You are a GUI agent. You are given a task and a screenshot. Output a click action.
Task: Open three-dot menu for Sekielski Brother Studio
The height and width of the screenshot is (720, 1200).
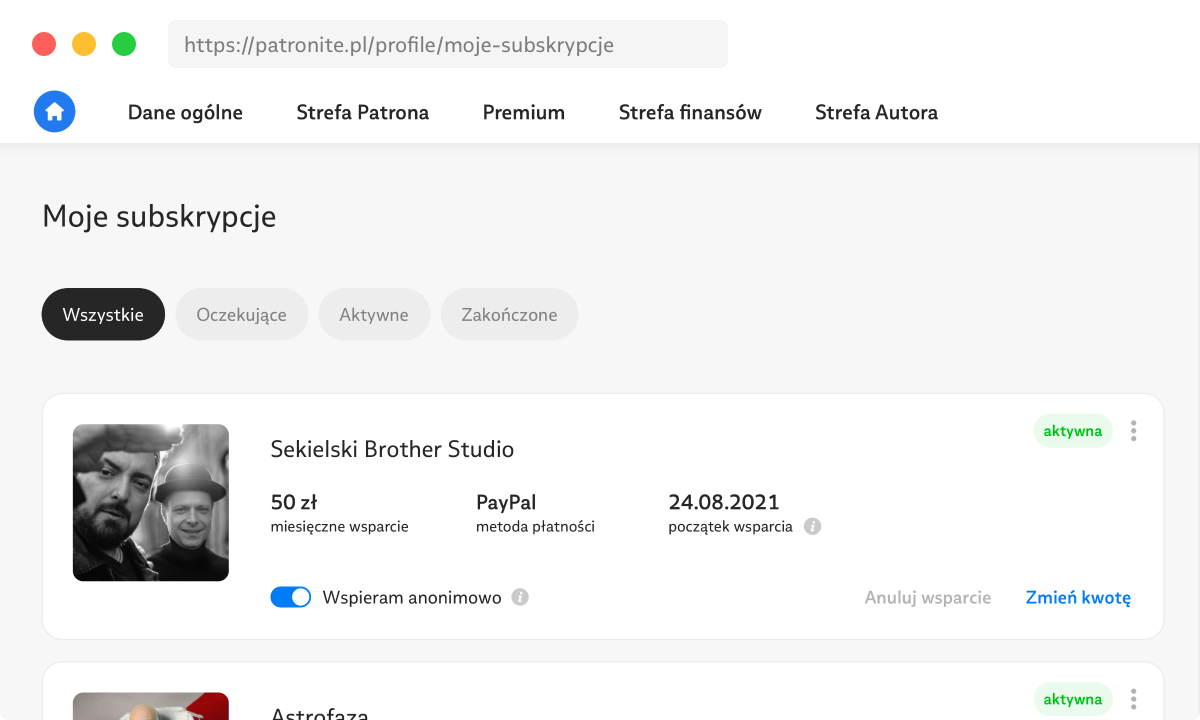point(1133,431)
